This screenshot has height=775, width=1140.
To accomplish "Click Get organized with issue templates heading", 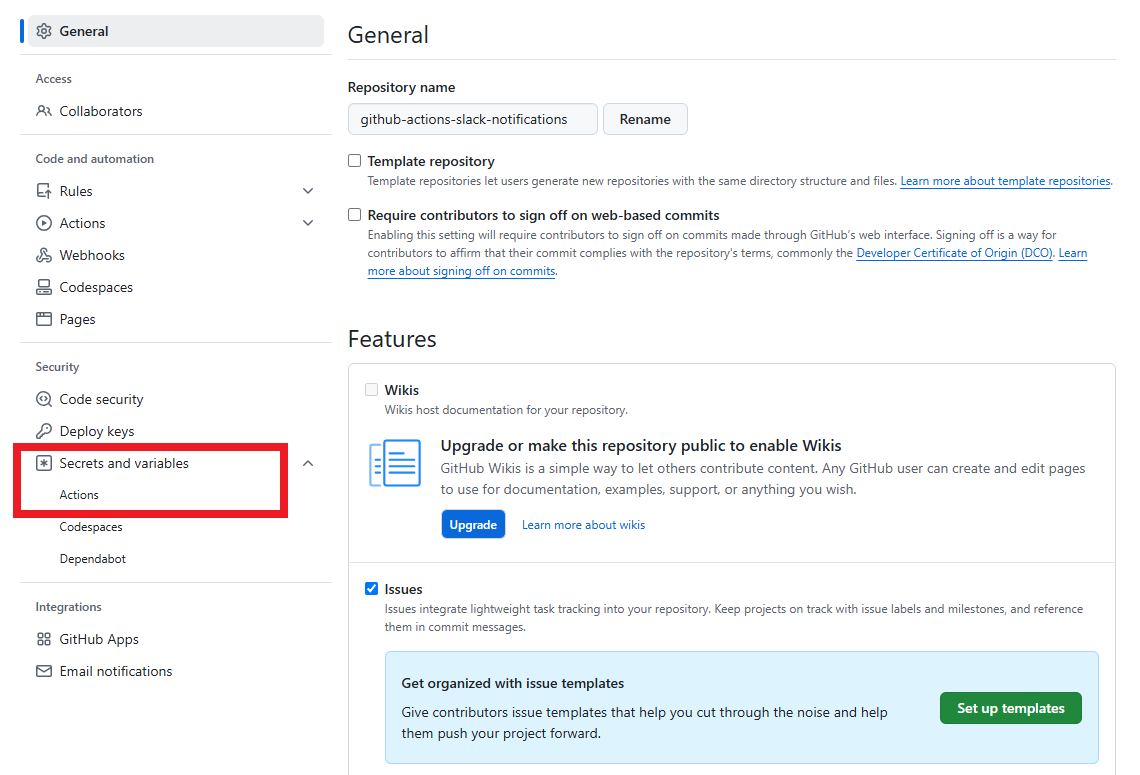I will pos(513,683).
